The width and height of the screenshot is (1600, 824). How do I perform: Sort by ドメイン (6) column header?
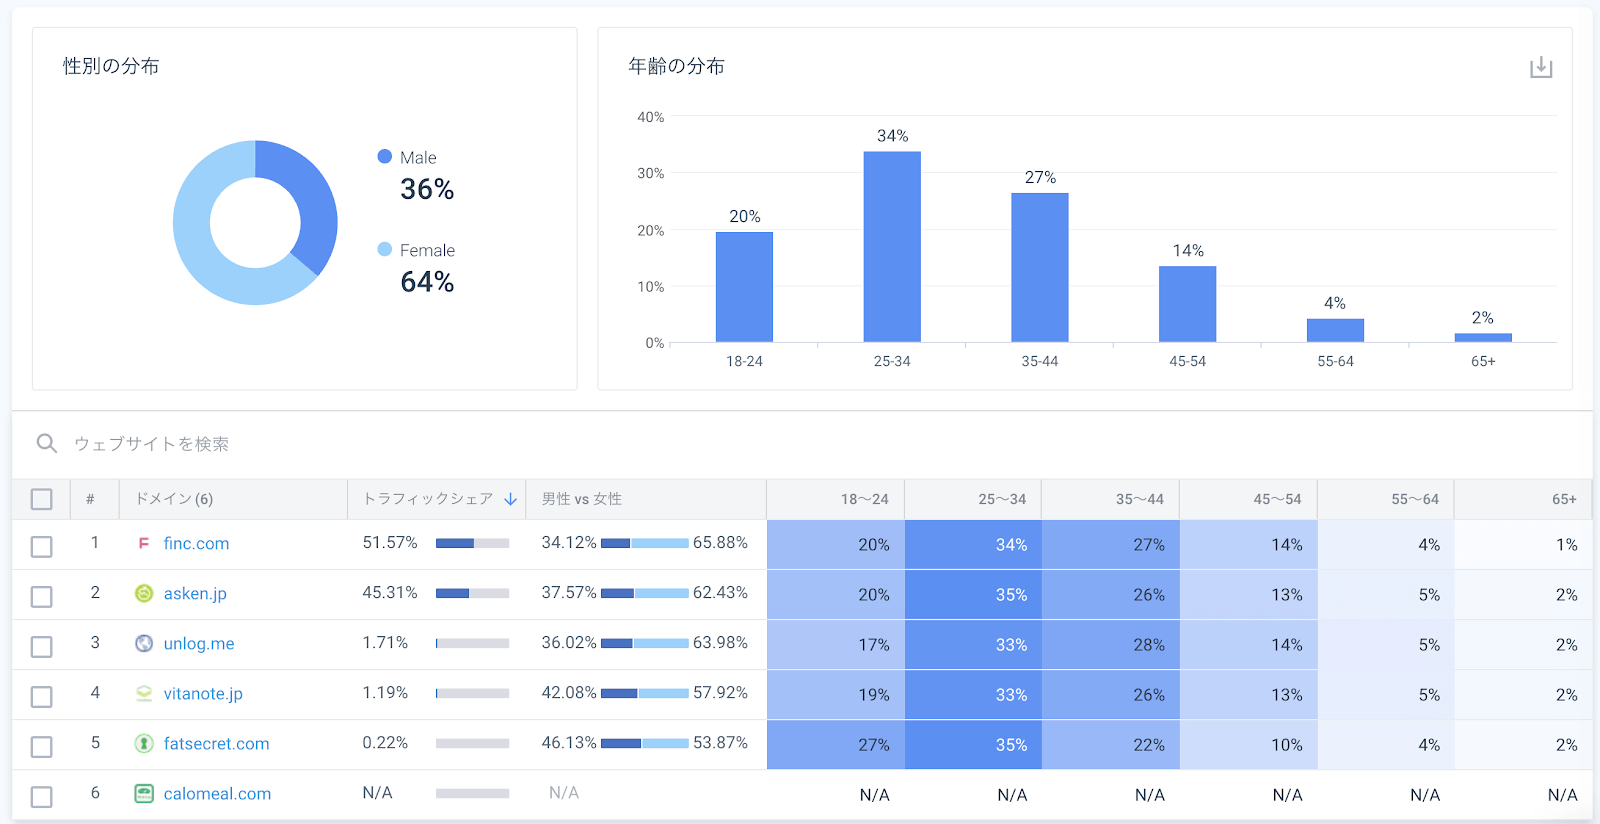(174, 499)
